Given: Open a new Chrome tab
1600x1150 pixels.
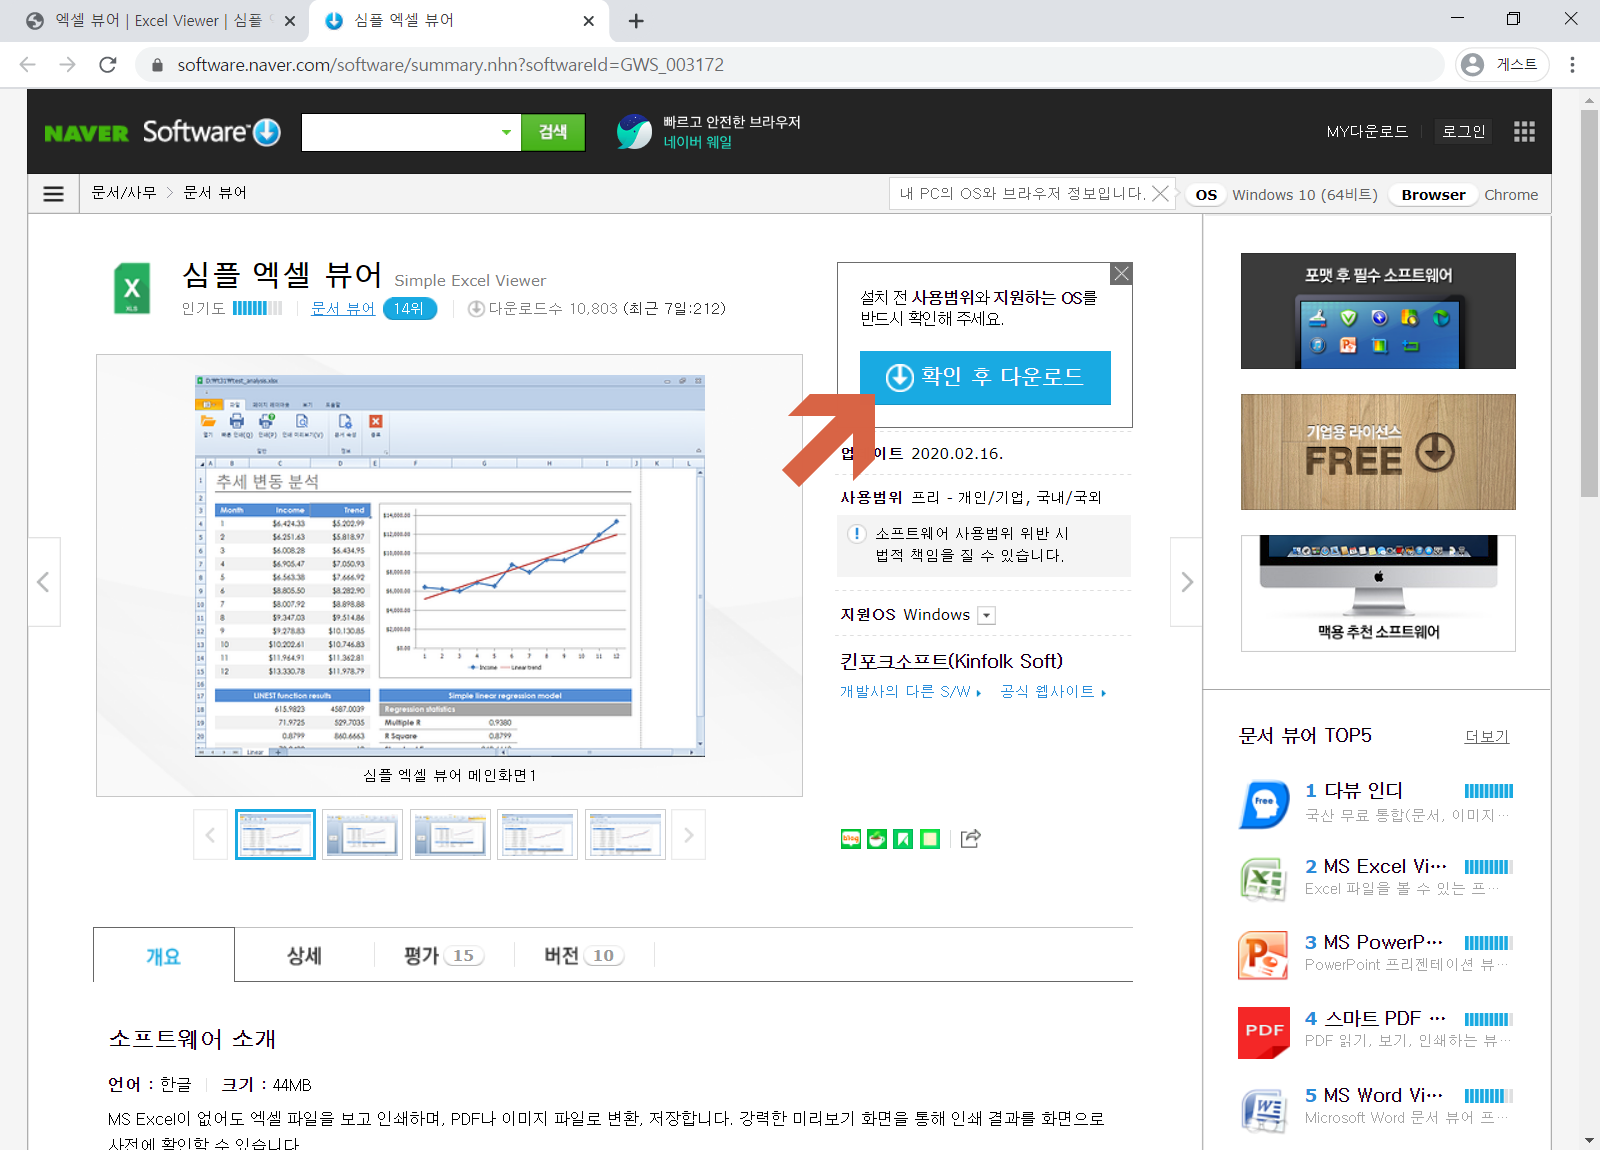Looking at the screenshot, I should pyautogui.click(x=636, y=21).
